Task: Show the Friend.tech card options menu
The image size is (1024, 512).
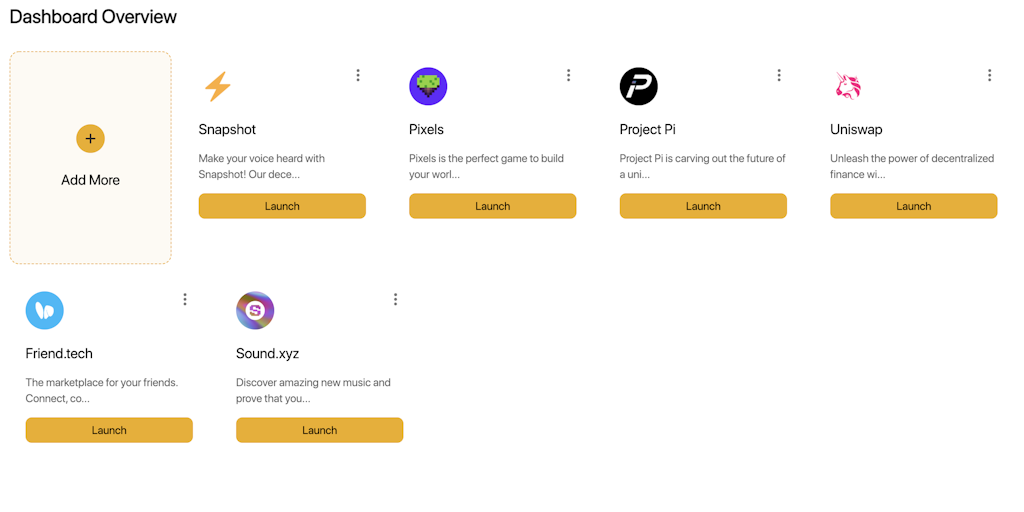Action: (185, 299)
